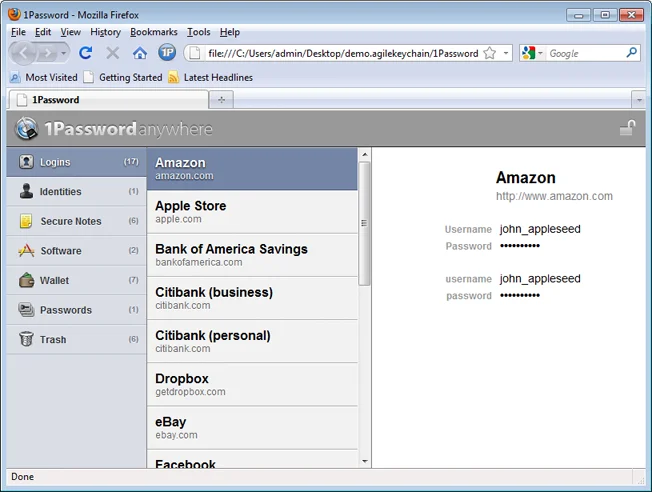Click the Stop loading X icon
Screen dimensions: 652x492
(x=113, y=53)
